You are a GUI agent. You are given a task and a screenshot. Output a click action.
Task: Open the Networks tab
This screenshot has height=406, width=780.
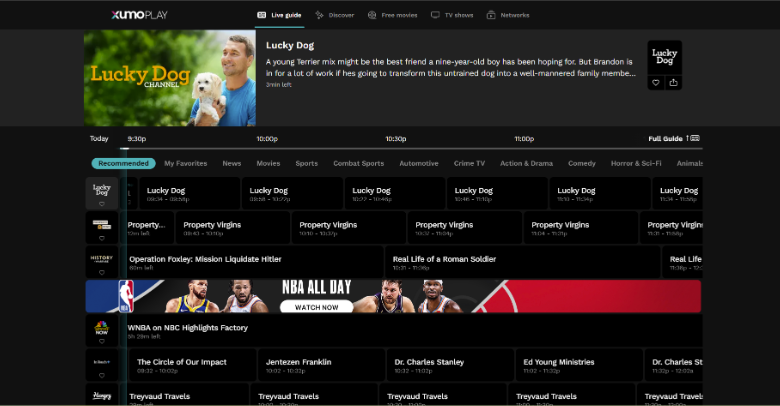coord(508,15)
